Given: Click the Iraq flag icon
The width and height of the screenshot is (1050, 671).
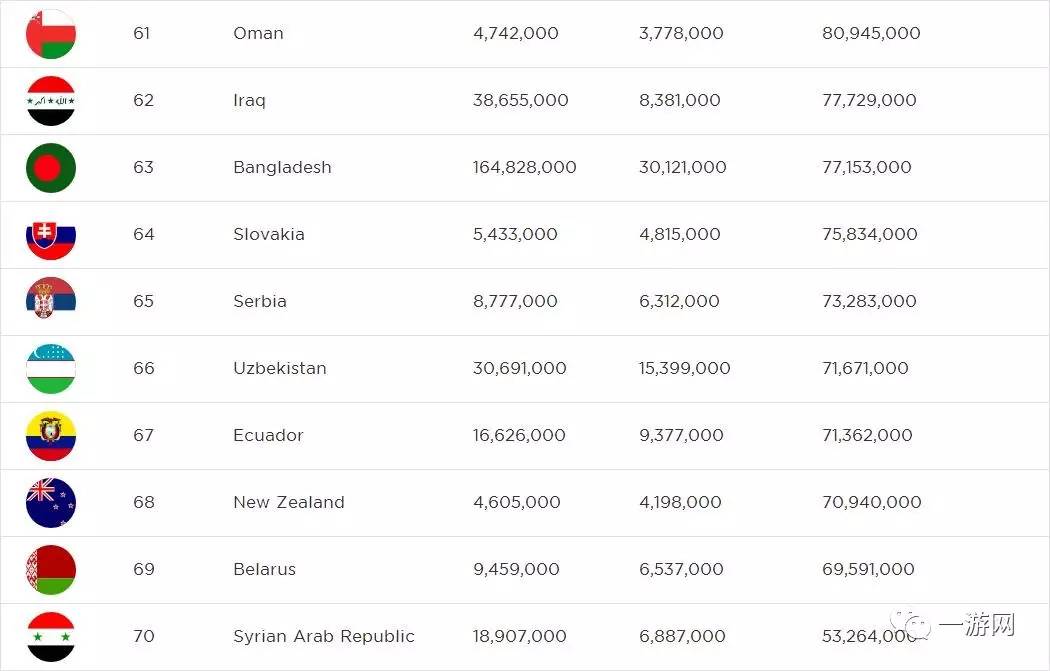Looking at the screenshot, I should tap(51, 101).
